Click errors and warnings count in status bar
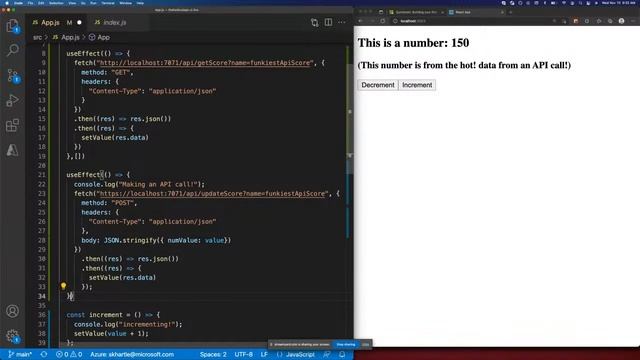 [69, 354]
